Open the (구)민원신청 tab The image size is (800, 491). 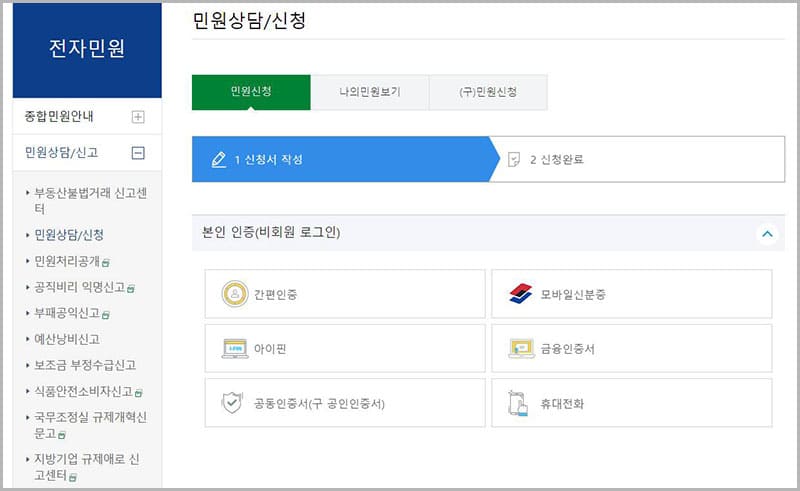tap(488, 92)
